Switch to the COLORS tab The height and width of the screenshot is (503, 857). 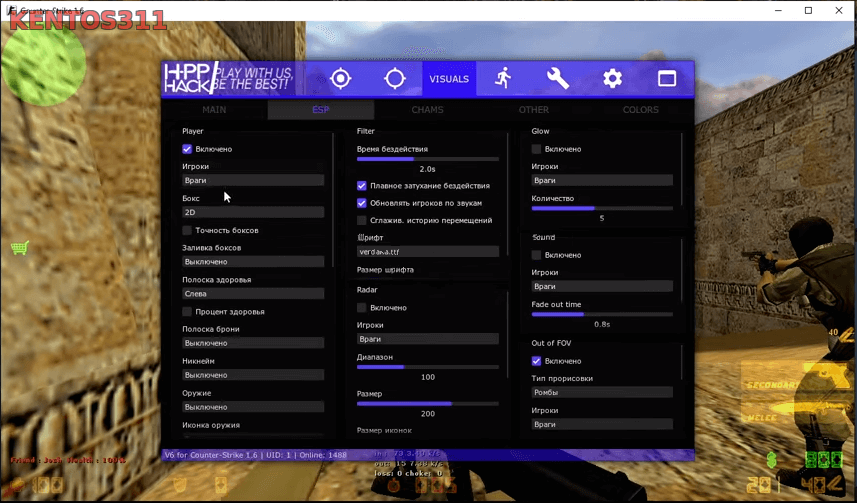(640, 110)
